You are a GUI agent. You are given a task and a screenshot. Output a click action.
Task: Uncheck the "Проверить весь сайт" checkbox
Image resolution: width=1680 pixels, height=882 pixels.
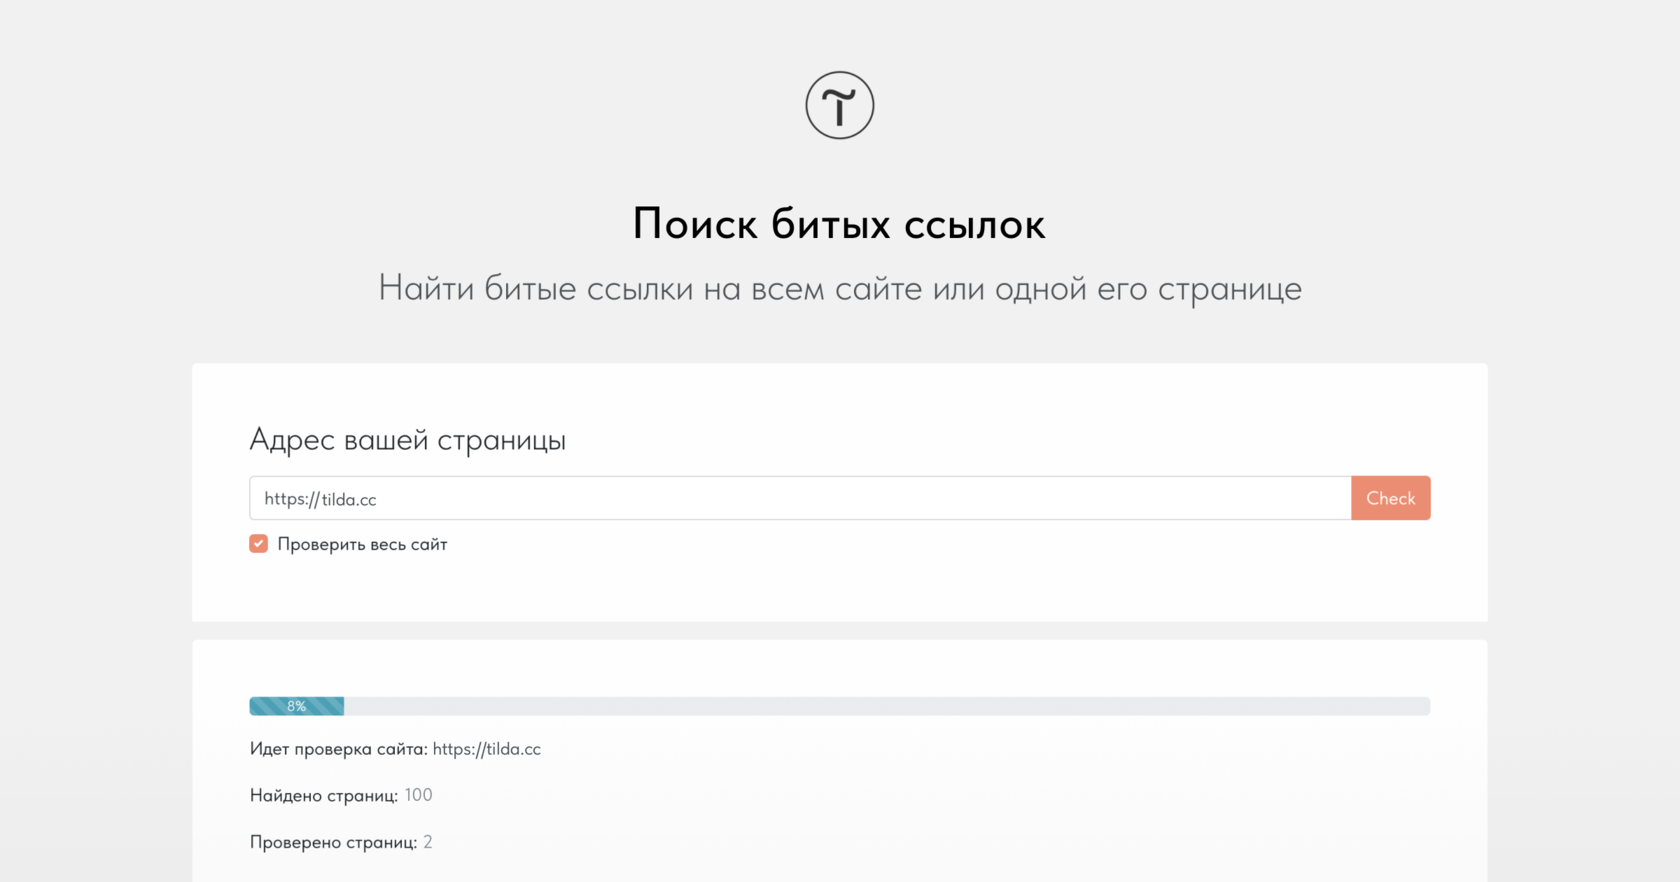[x=259, y=544]
